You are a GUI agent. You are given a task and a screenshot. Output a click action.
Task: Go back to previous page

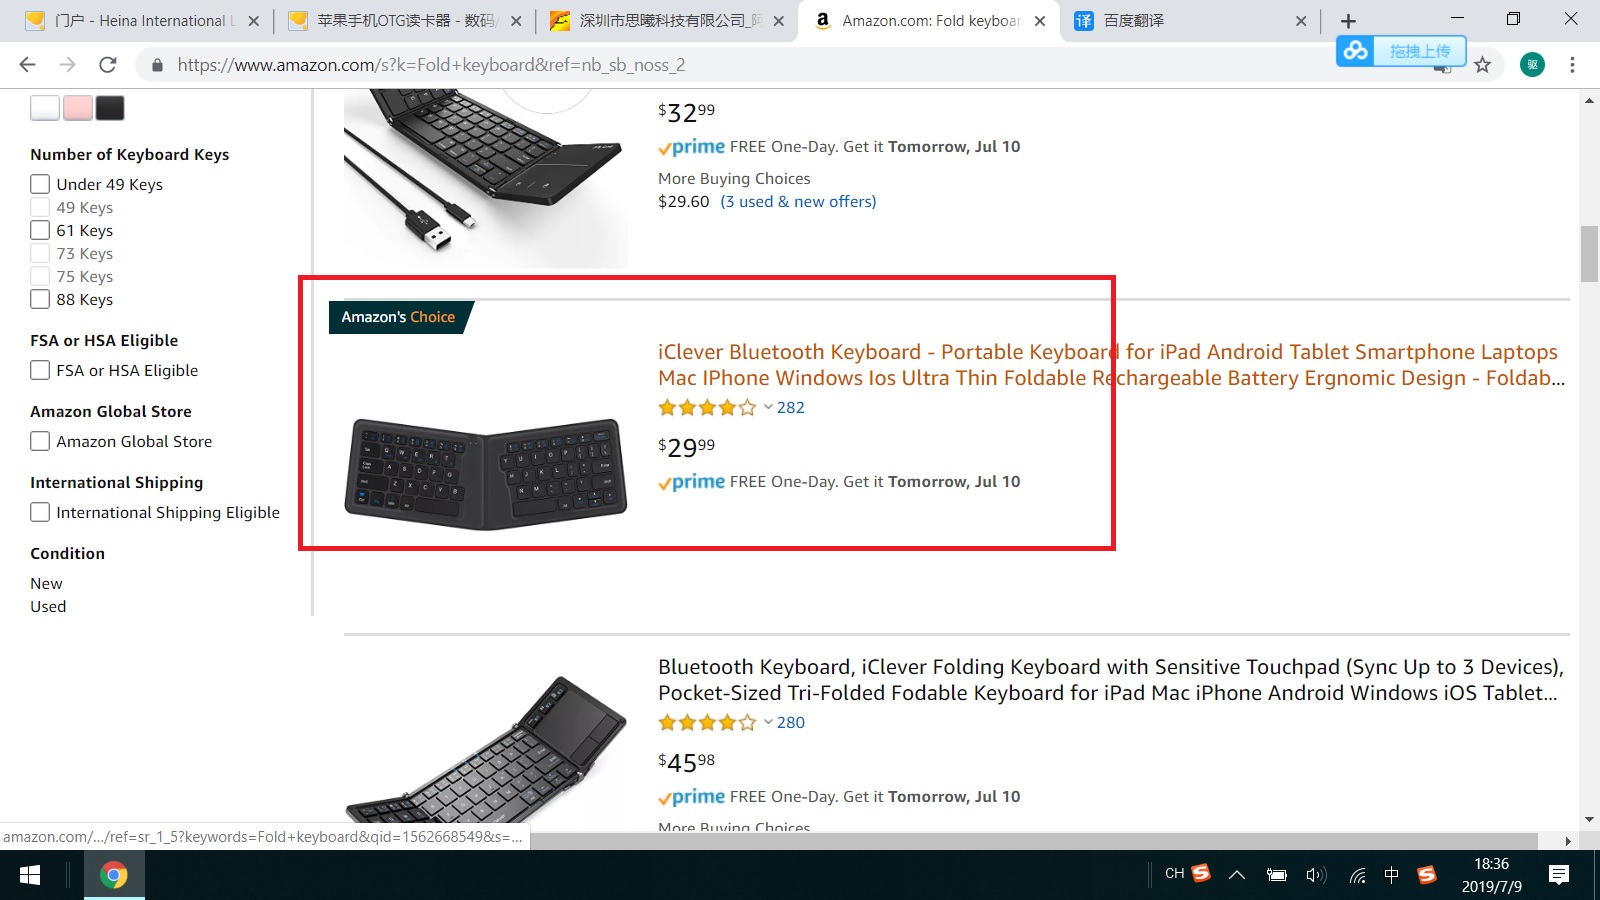pos(28,65)
